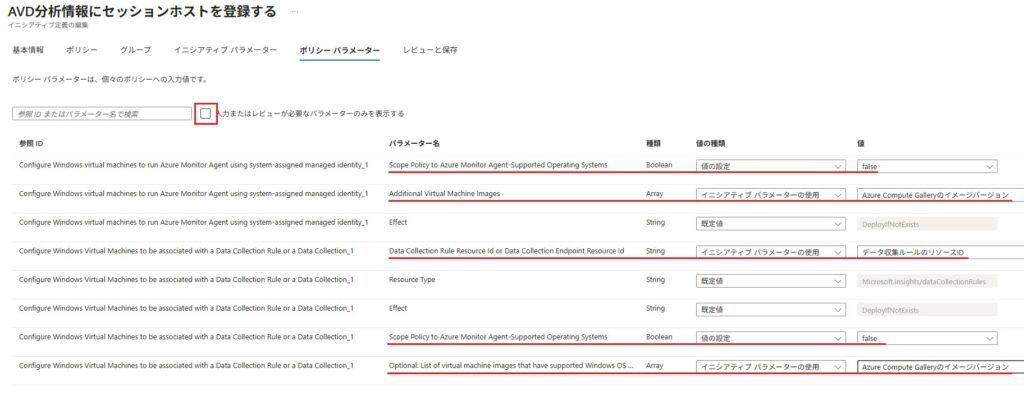Open value type dropdown in the Resource Type row
The height and width of the screenshot is (400, 1024).
(770, 281)
